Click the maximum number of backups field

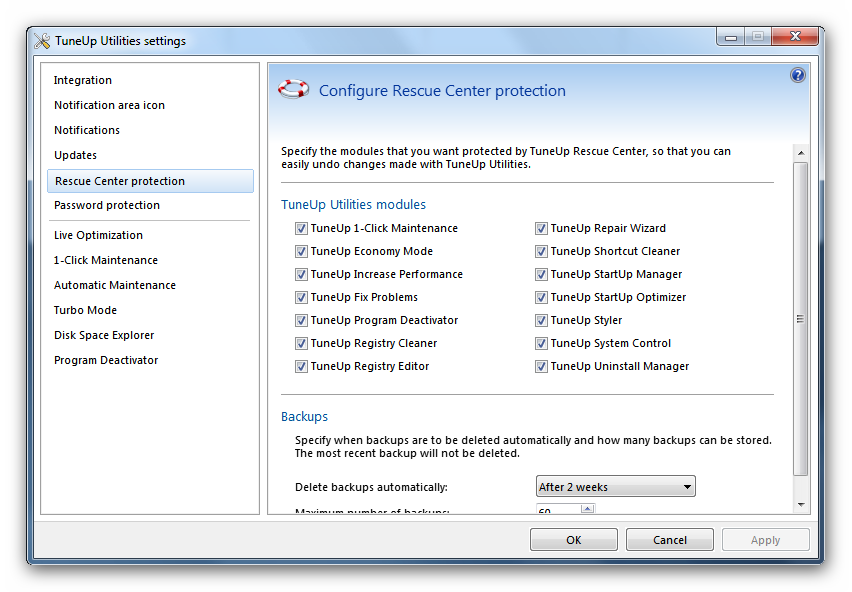[x=556, y=511]
